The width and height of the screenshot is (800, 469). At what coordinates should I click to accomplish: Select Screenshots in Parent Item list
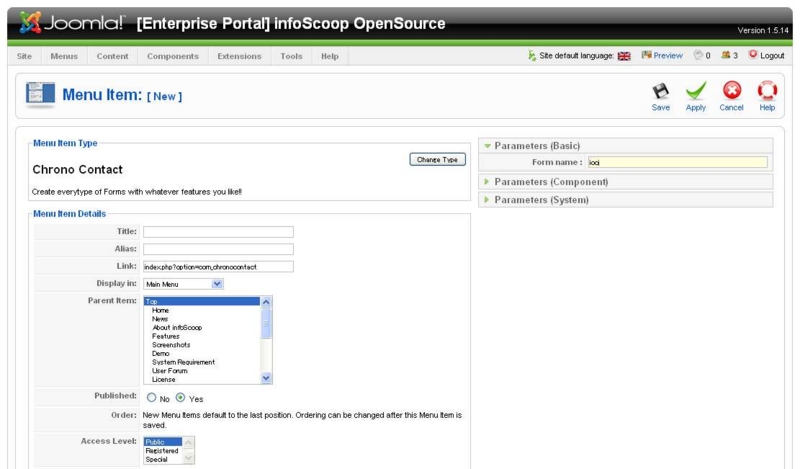[202, 345]
